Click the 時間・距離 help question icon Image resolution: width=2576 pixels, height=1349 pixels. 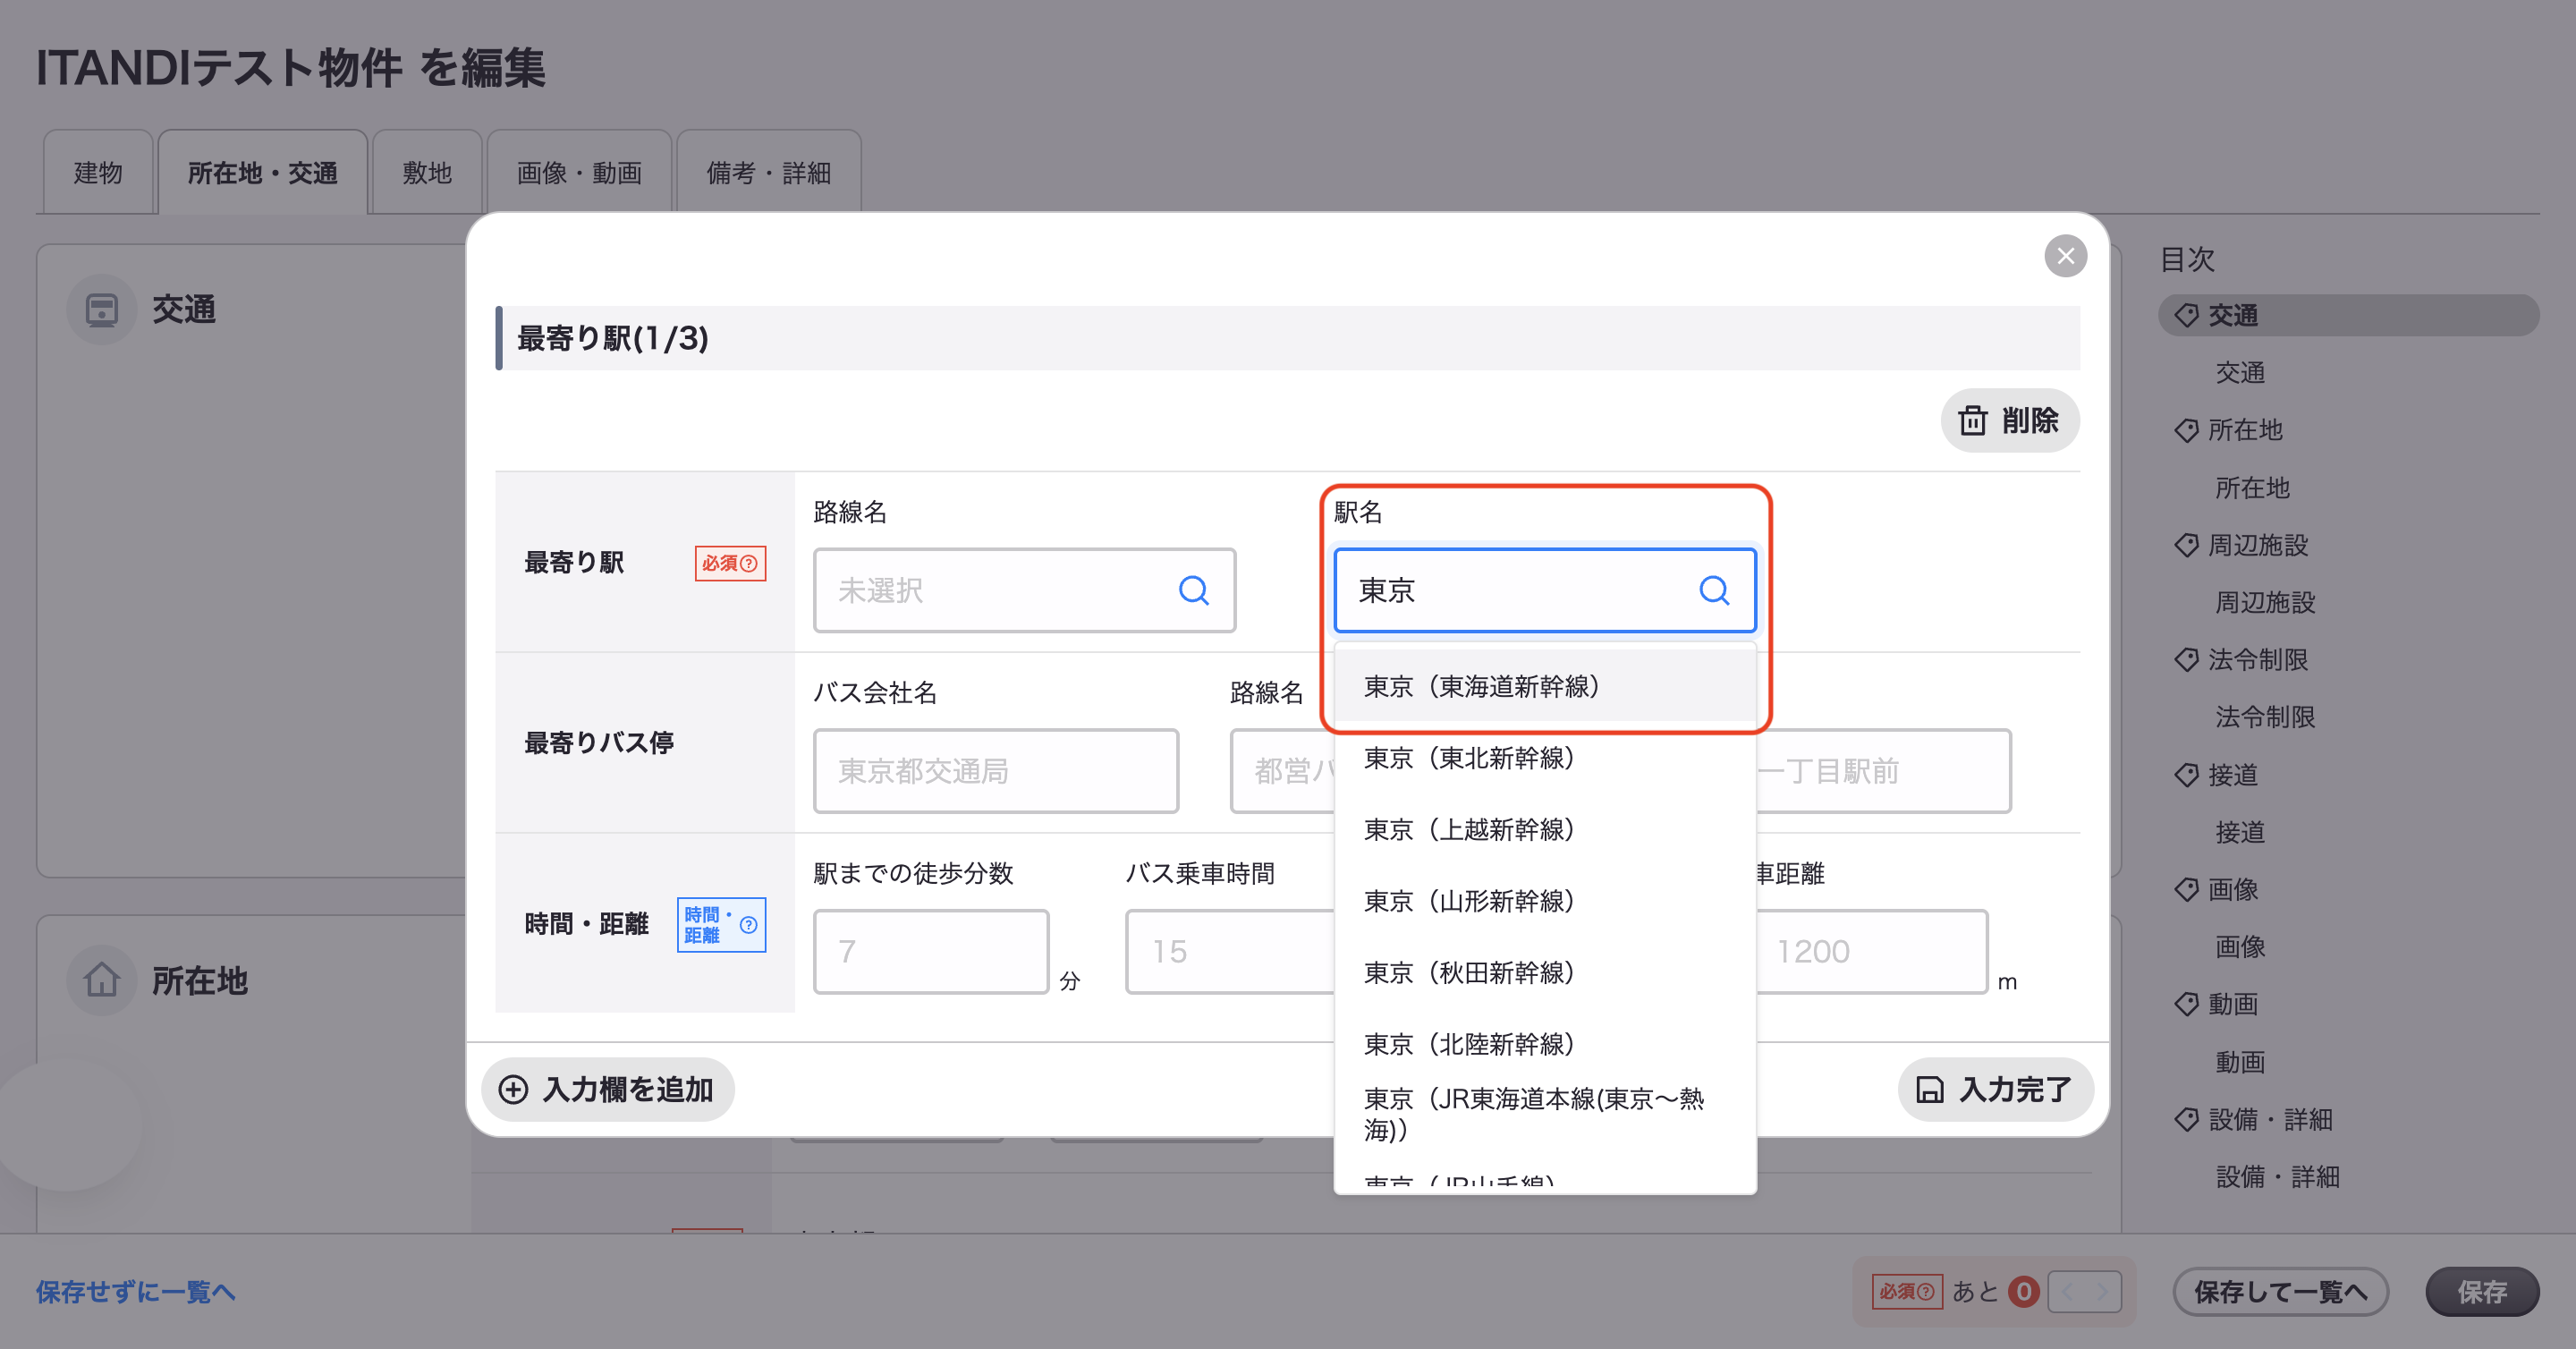pyautogui.click(x=748, y=924)
